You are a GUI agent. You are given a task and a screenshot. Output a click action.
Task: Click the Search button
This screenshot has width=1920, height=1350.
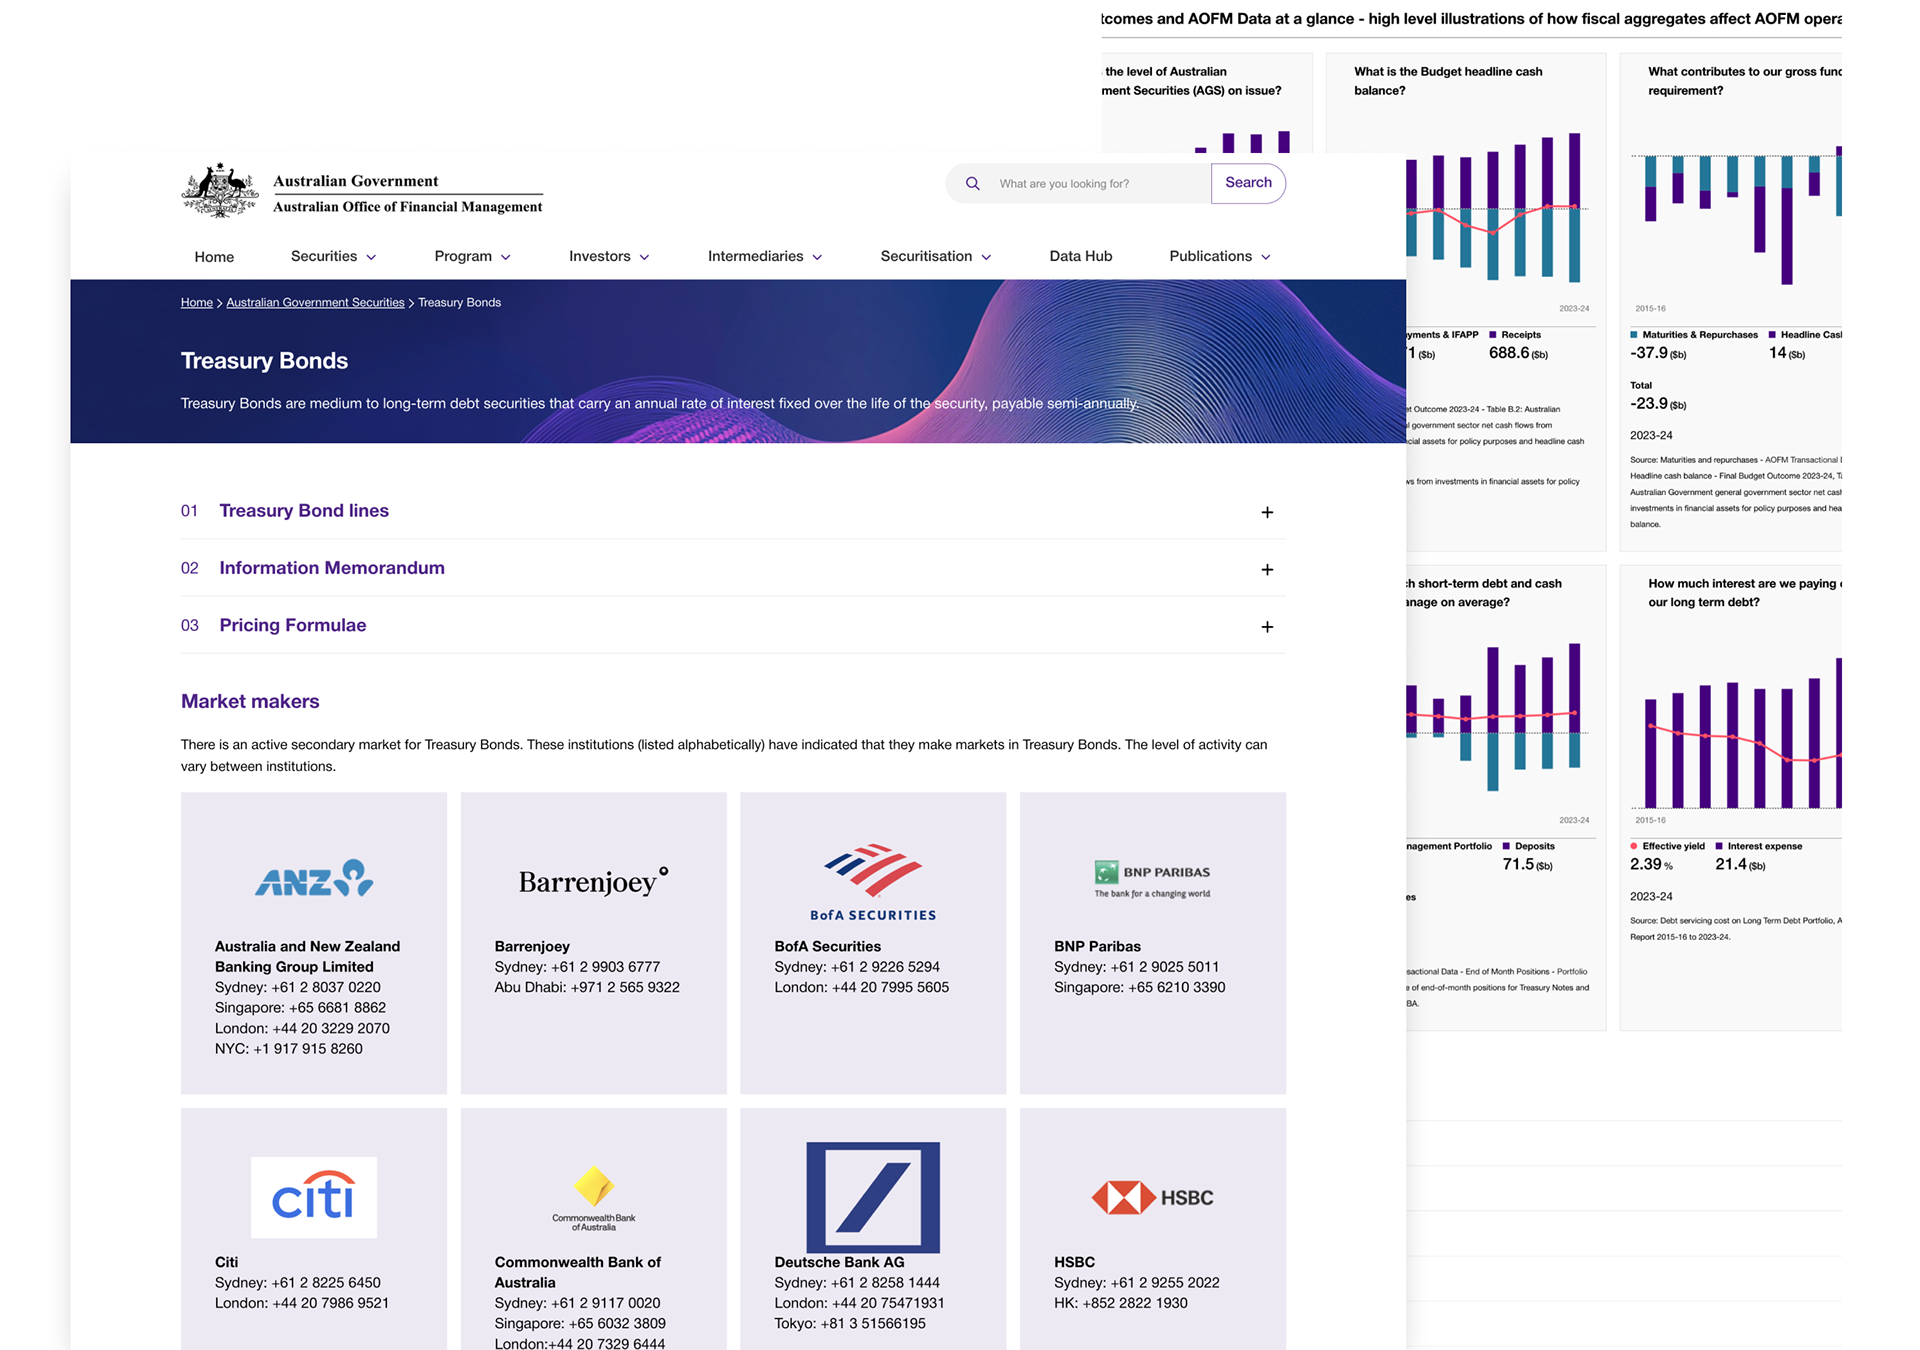pyautogui.click(x=1248, y=183)
